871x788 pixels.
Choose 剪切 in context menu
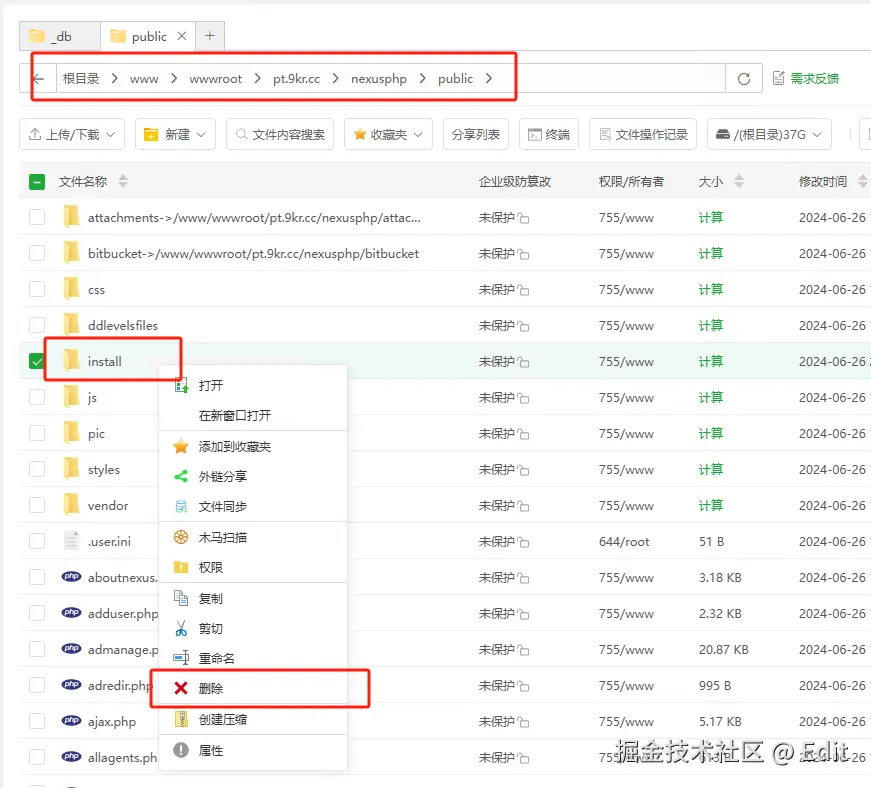click(x=253, y=629)
